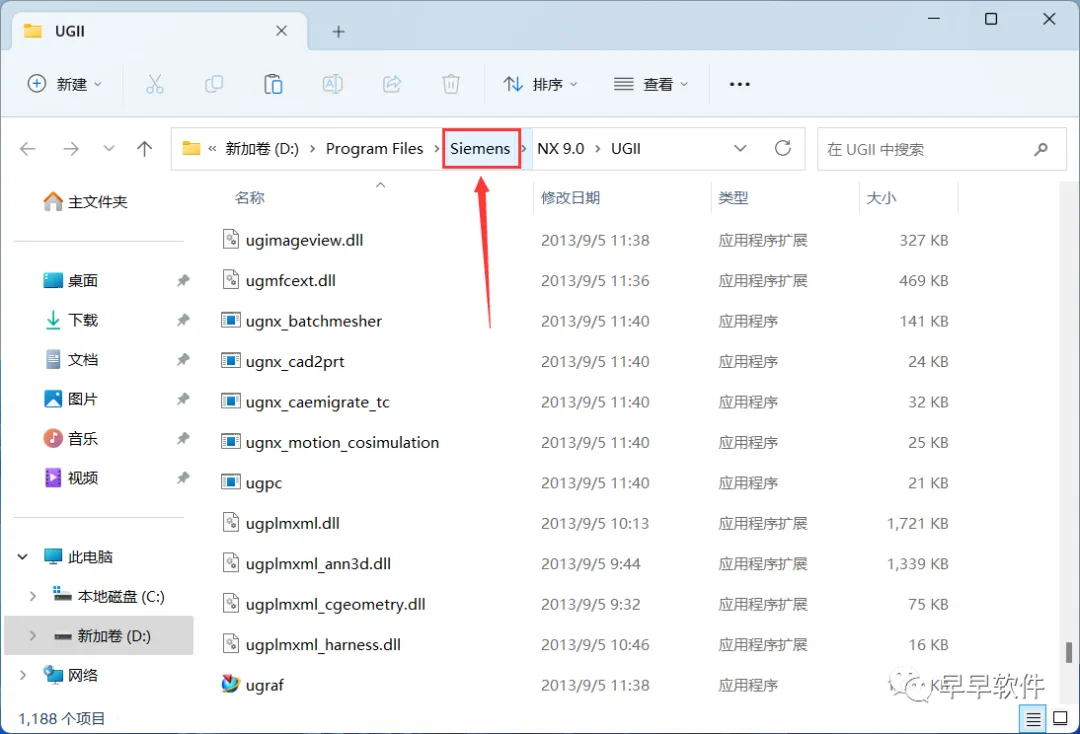Select file ugmfcext.dll

point(290,280)
